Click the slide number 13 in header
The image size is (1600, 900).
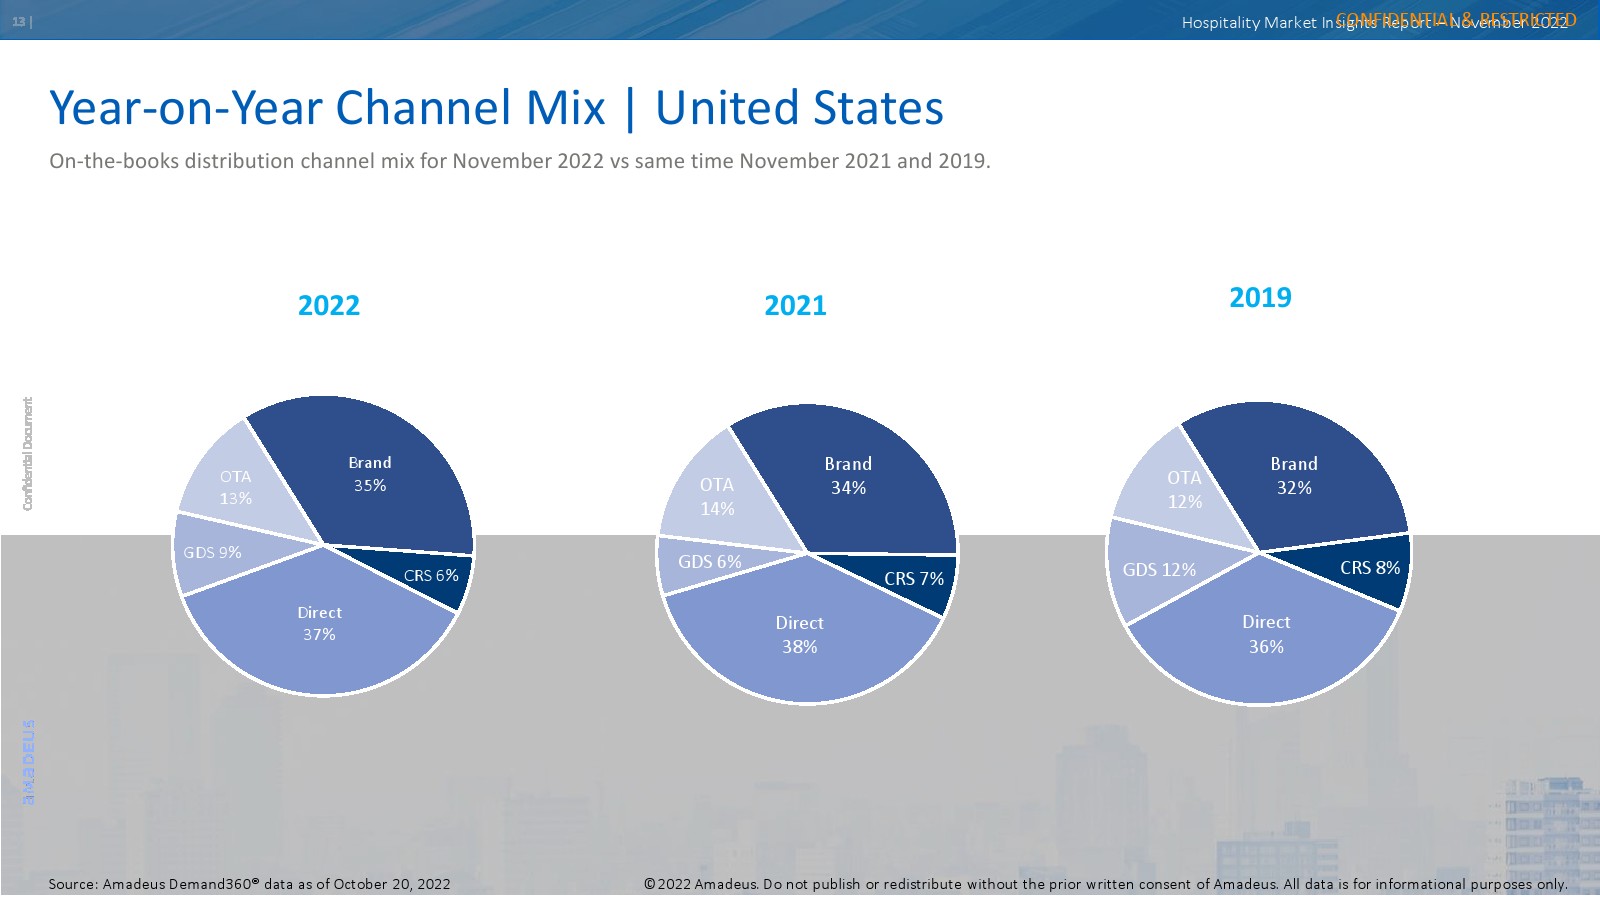(21, 22)
